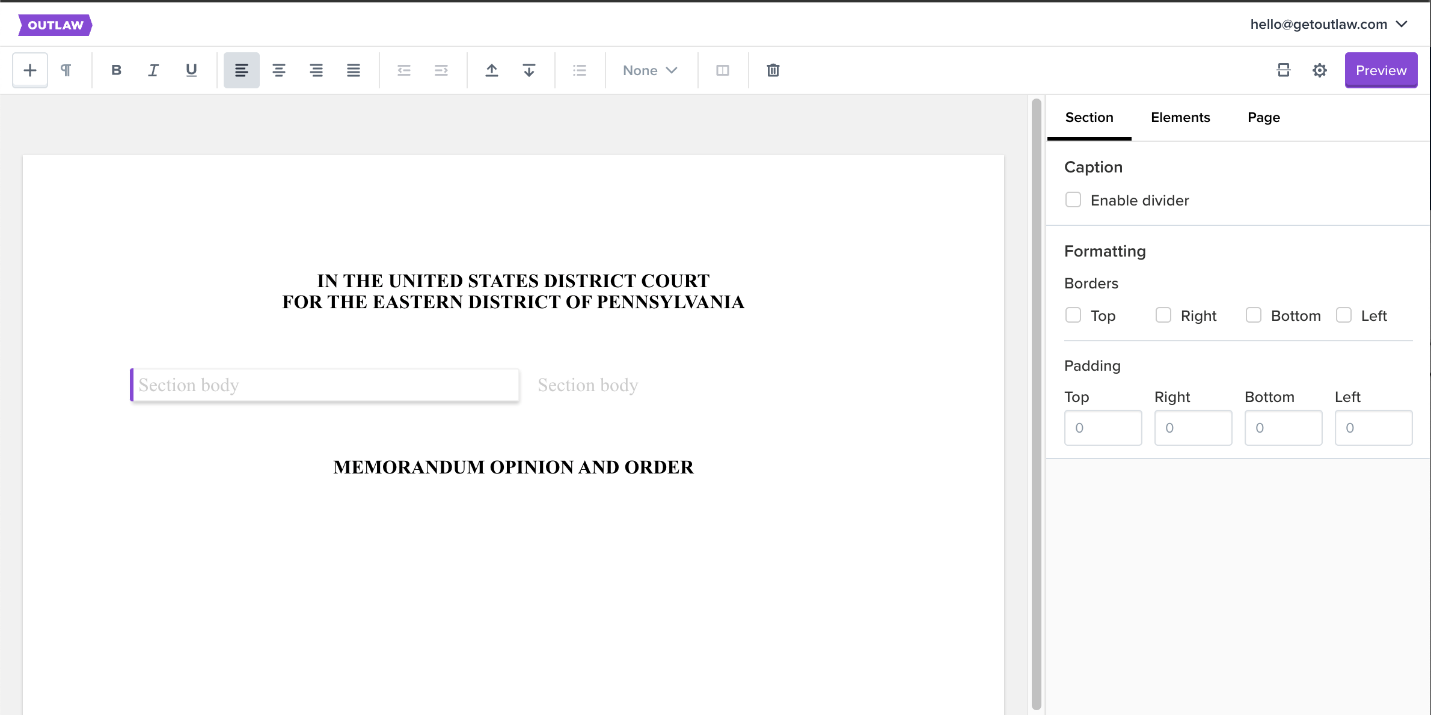1431x715 pixels.
Task: Toggle bold formatting
Action: (x=116, y=70)
